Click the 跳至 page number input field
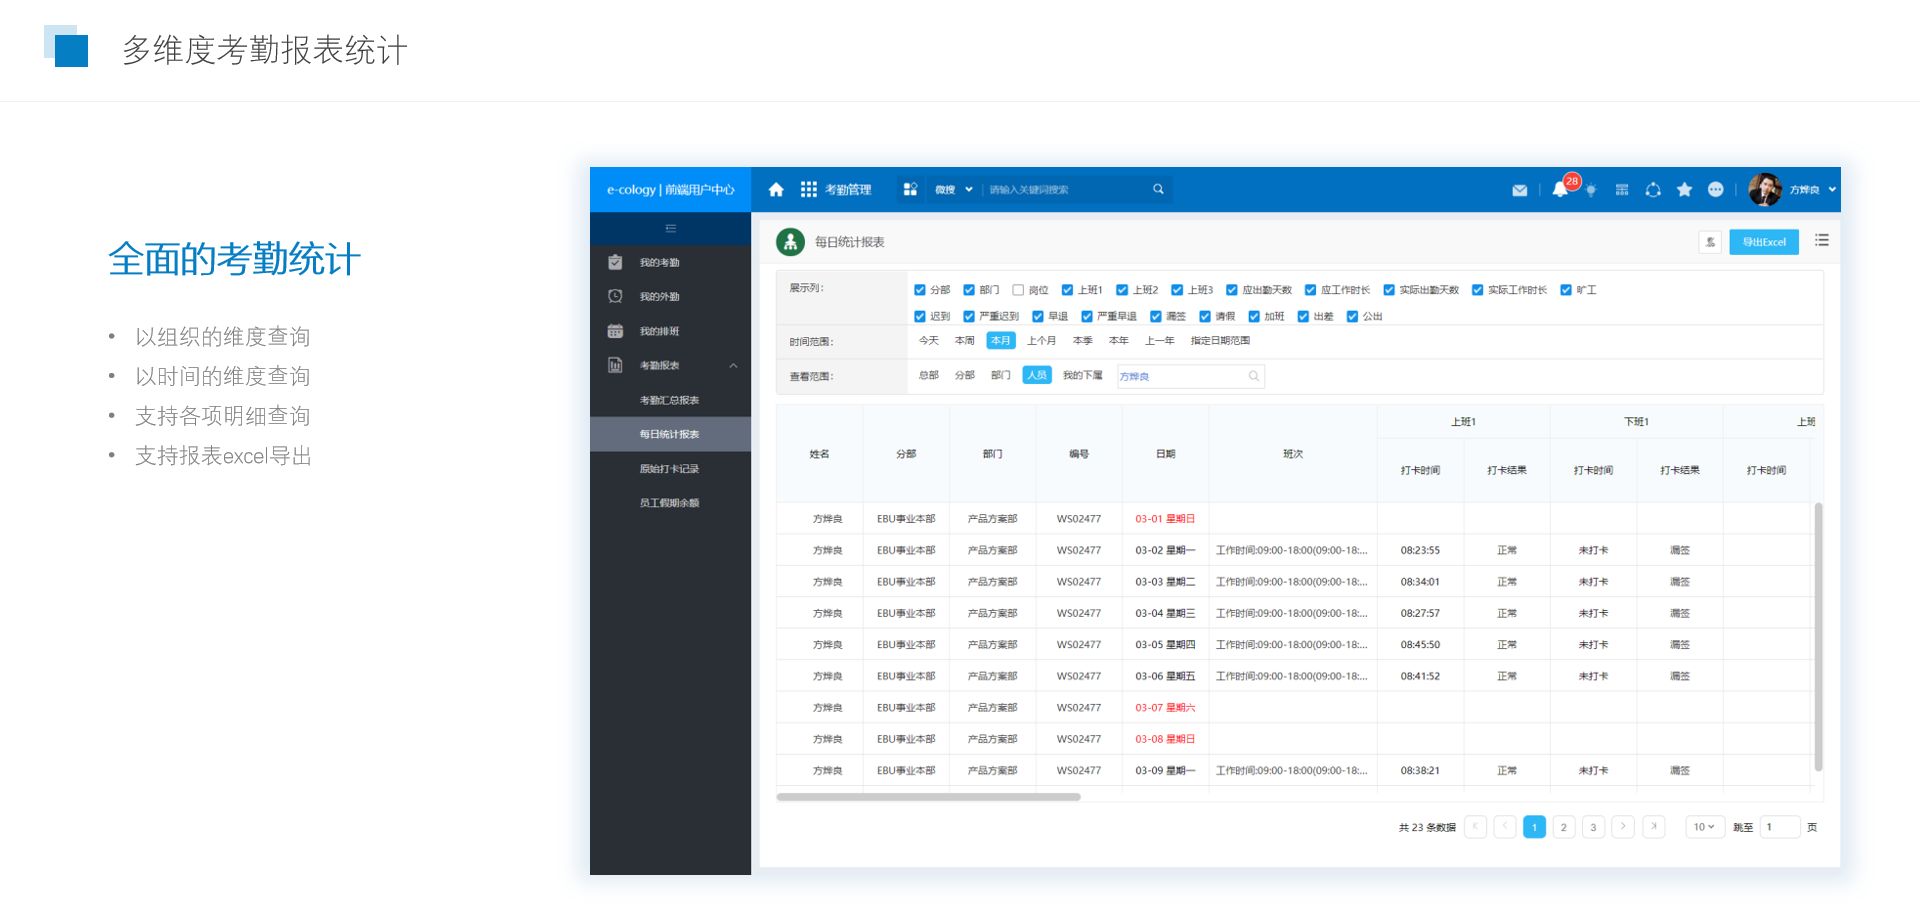This screenshot has height=914, width=1920. [1779, 827]
